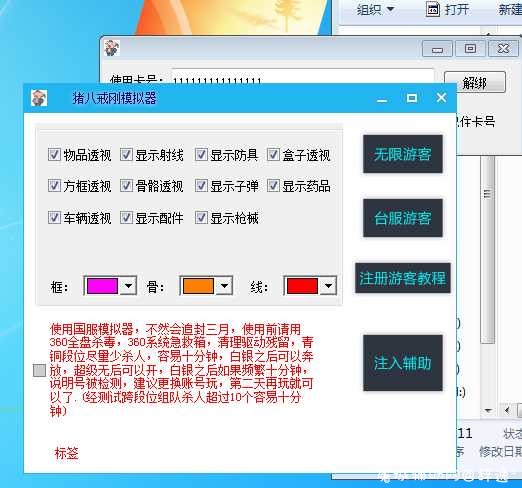Open the 组织 menu in Explorer

click(x=375, y=9)
